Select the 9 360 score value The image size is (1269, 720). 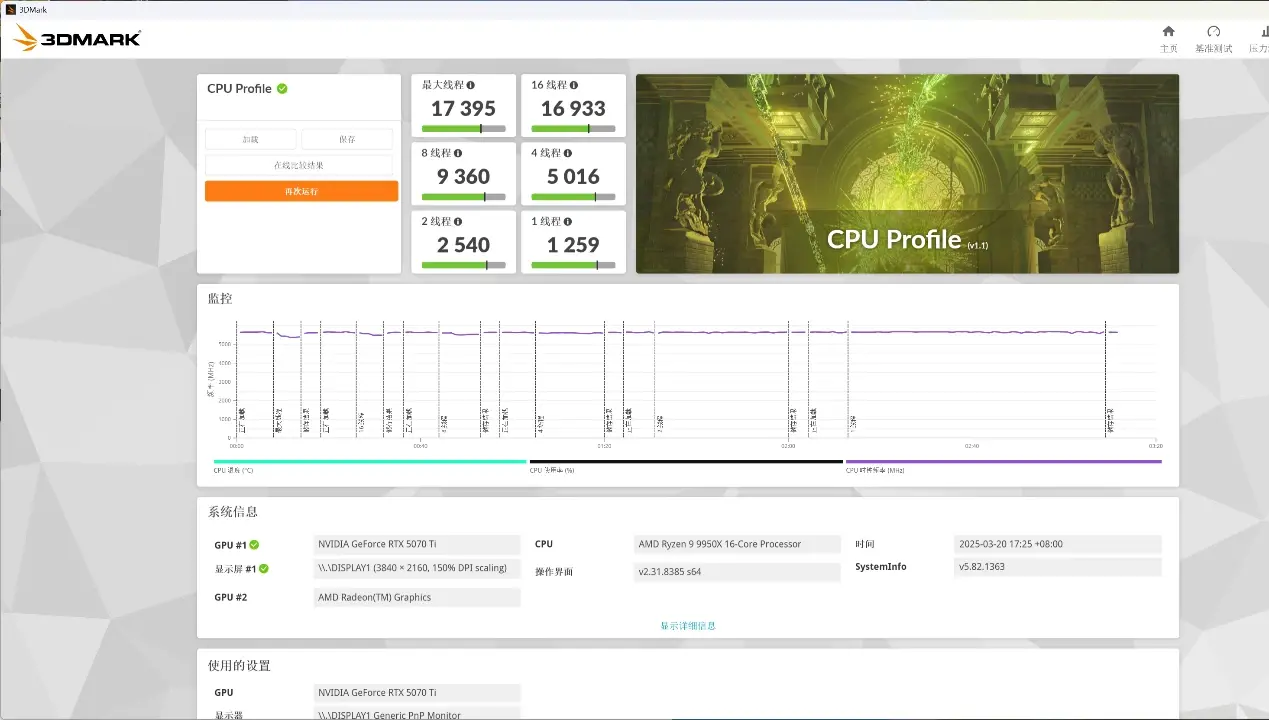click(x=463, y=176)
